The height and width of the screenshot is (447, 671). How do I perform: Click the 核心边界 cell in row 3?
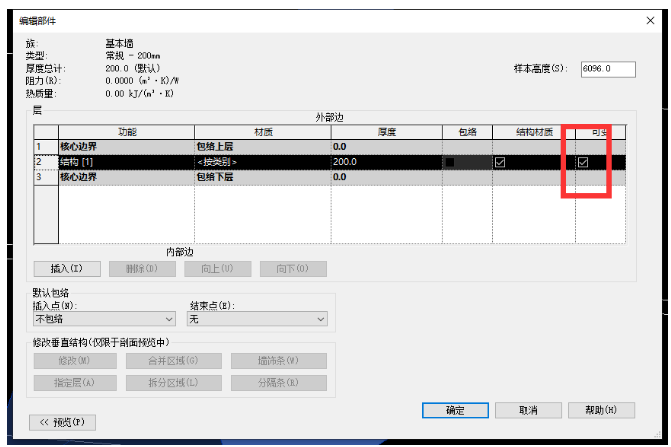tap(126, 177)
